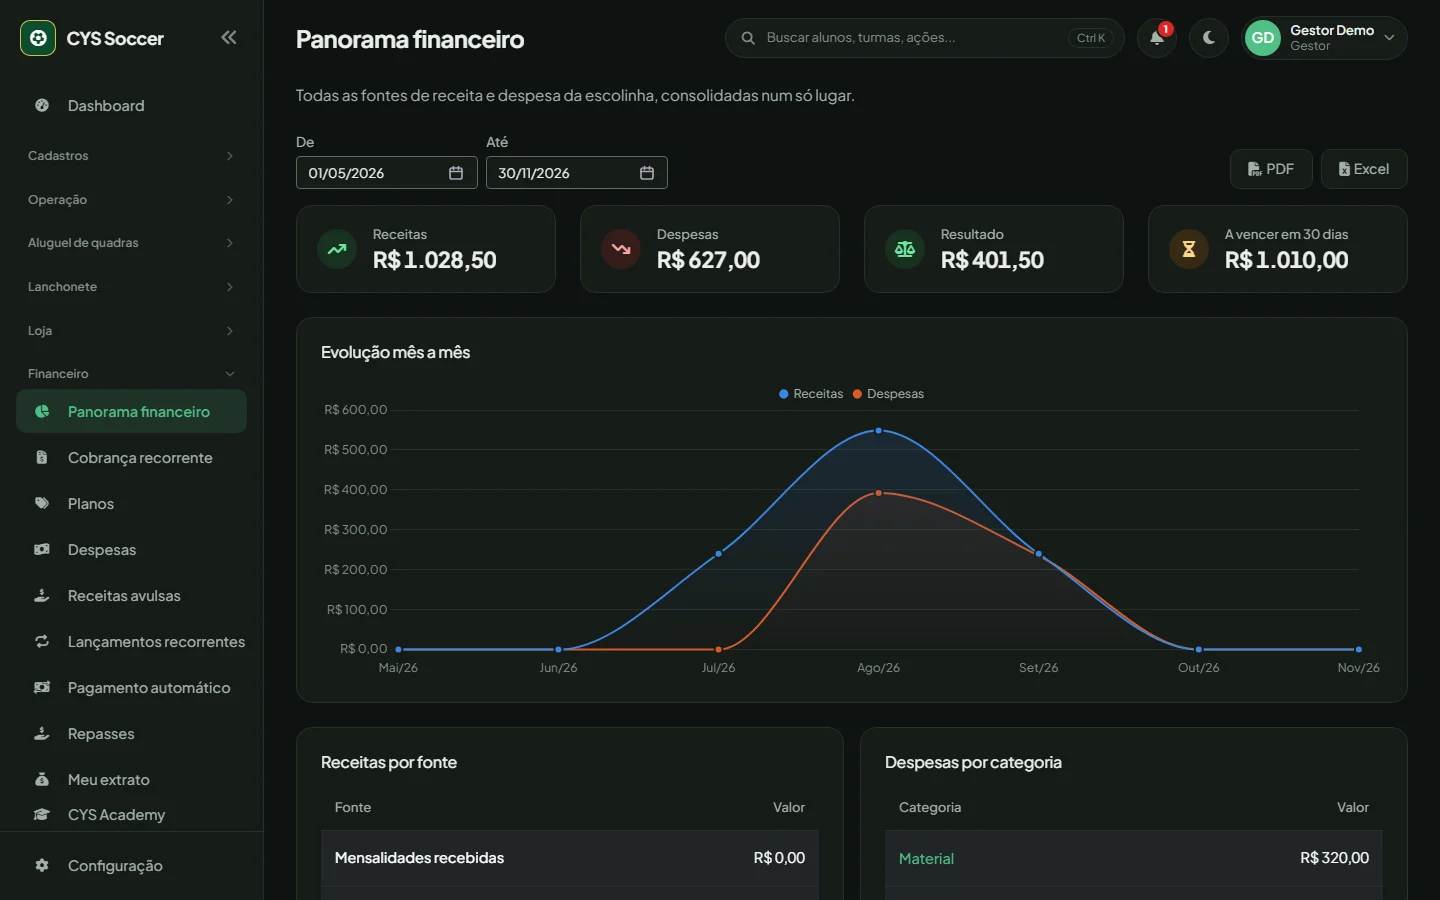This screenshot has width=1440, height=900.
Task: Export report to Excel
Action: 1364,169
